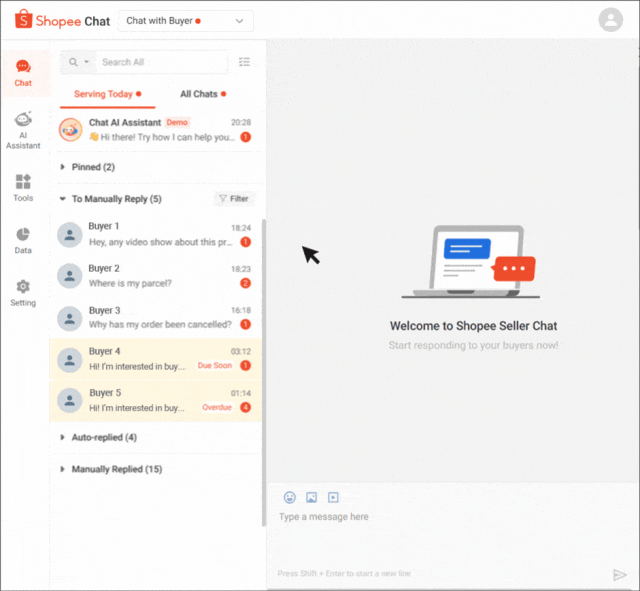Screen dimensions: 640x591
Task: Click the Buyer 4 name
Action: point(104,351)
